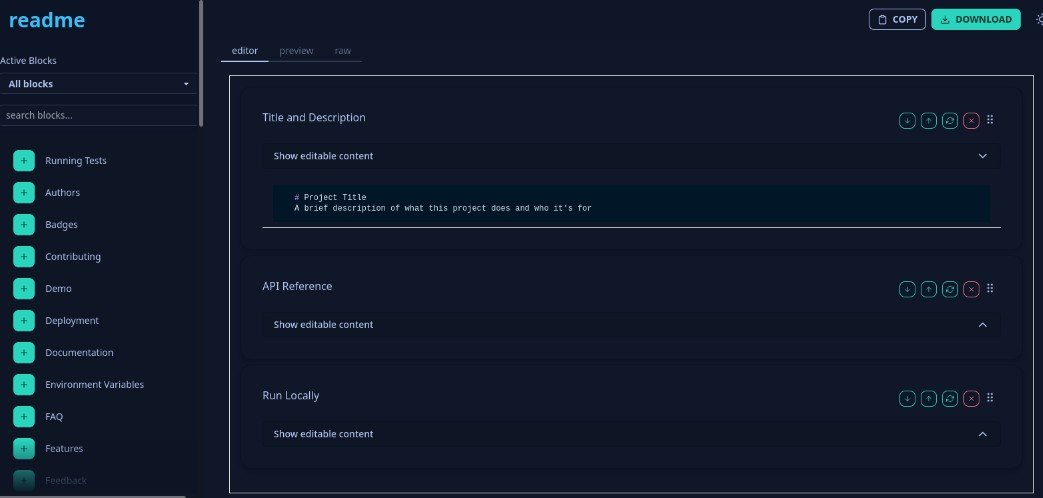Reset the Title and Description block
1043x498 pixels.
point(950,120)
